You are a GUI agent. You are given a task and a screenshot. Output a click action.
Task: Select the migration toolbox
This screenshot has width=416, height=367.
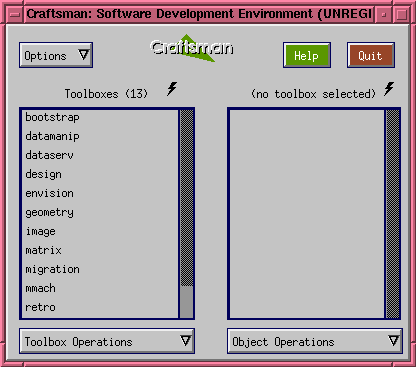100,269
